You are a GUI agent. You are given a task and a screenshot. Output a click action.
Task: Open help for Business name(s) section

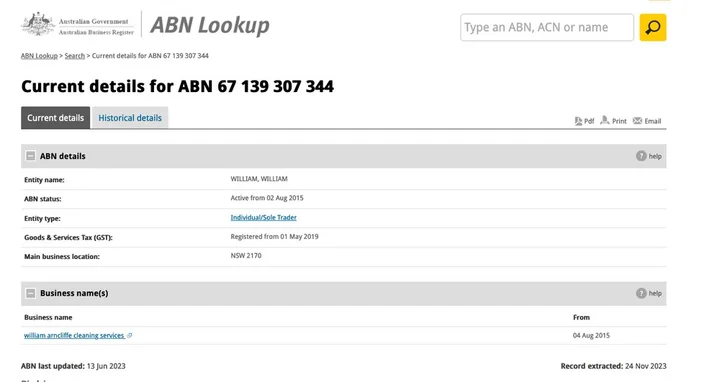649,293
